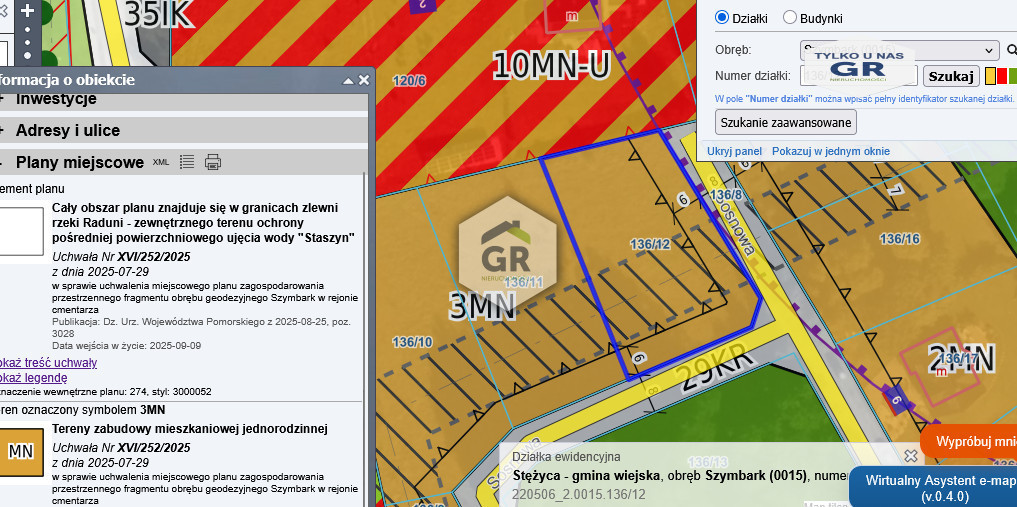Click parcel label 136/10 on map
Screen dimensions: 1017x507
click(x=413, y=342)
